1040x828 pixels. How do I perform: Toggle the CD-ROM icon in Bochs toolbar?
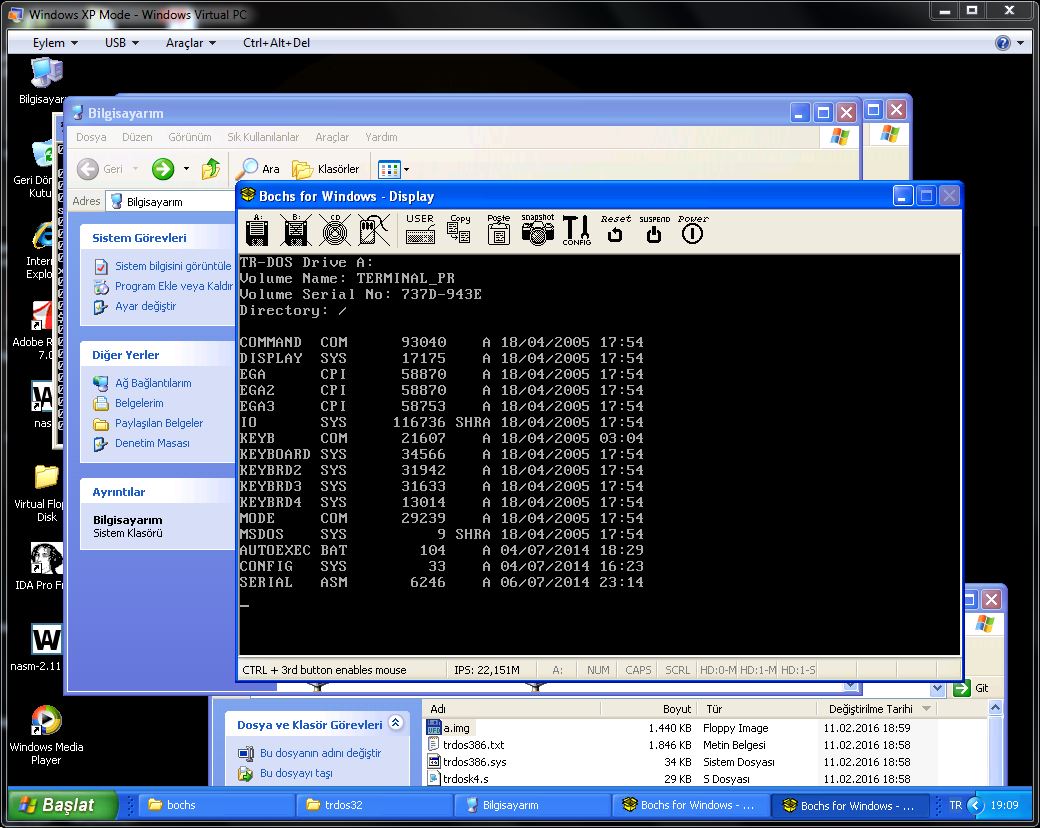pos(335,230)
